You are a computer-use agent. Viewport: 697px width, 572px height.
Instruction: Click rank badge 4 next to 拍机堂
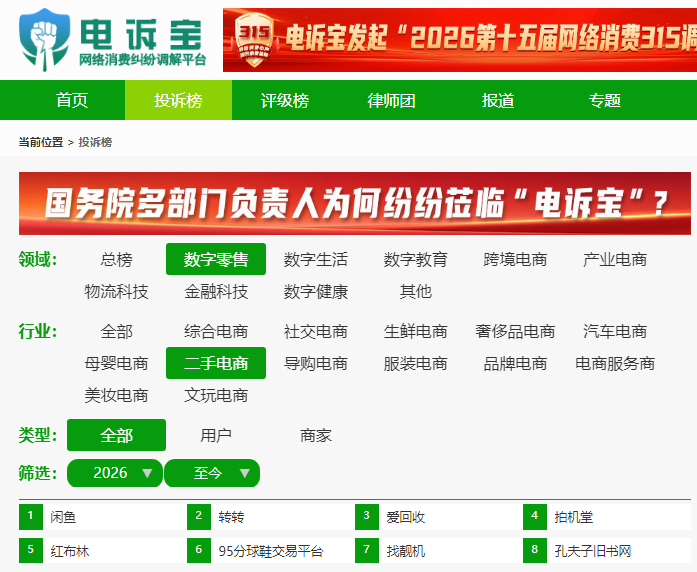535,516
